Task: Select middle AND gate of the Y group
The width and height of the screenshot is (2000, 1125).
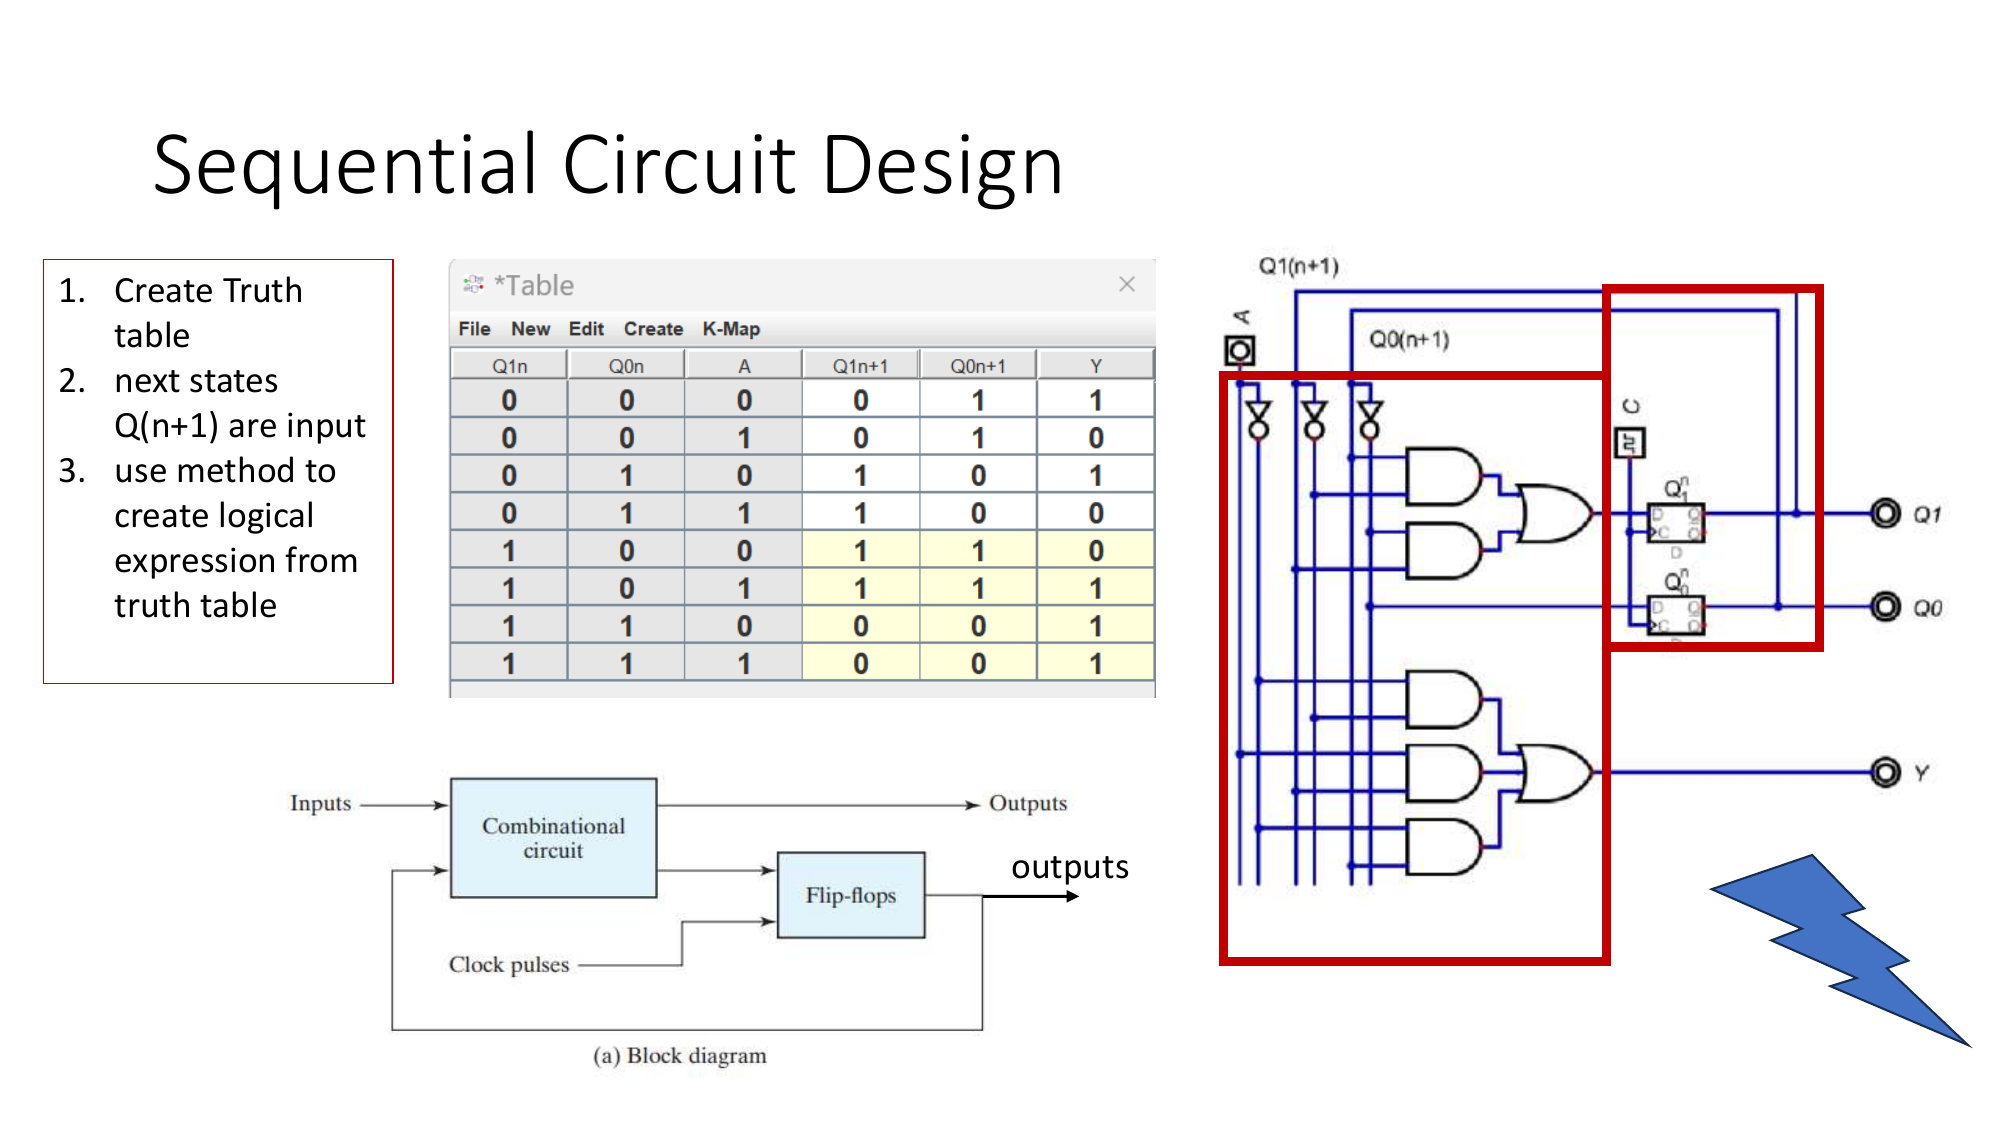Action: (x=1443, y=772)
